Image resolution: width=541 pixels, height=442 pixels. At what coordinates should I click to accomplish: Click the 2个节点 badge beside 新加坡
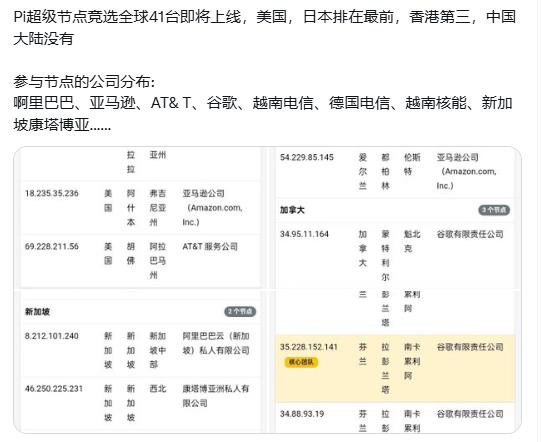click(240, 312)
